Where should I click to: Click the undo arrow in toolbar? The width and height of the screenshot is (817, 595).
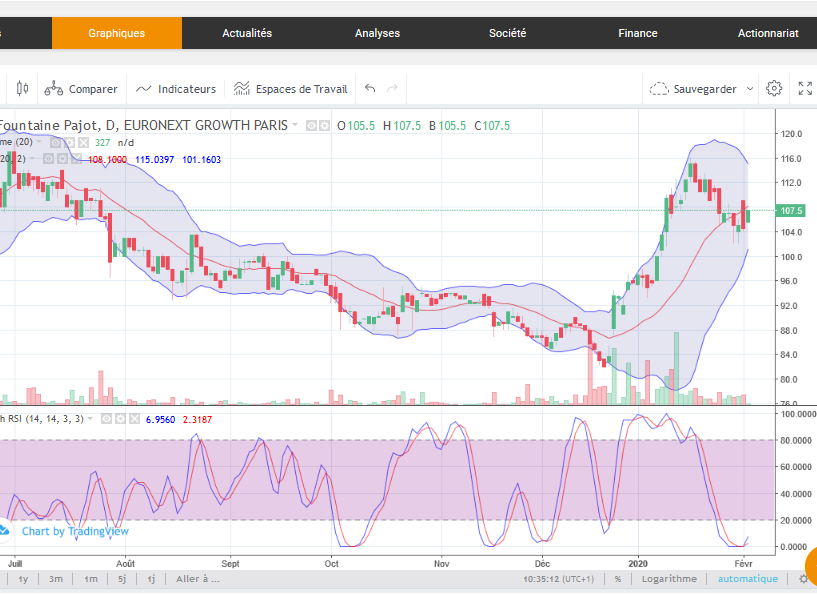[x=370, y=89]
